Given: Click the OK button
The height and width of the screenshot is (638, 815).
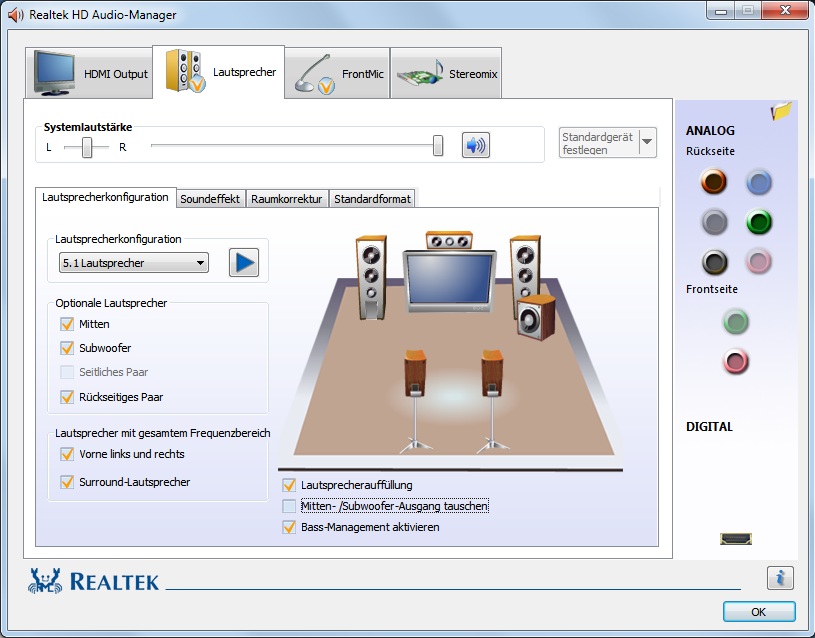Looking at the screenshot, I should [x=759, y=611].
